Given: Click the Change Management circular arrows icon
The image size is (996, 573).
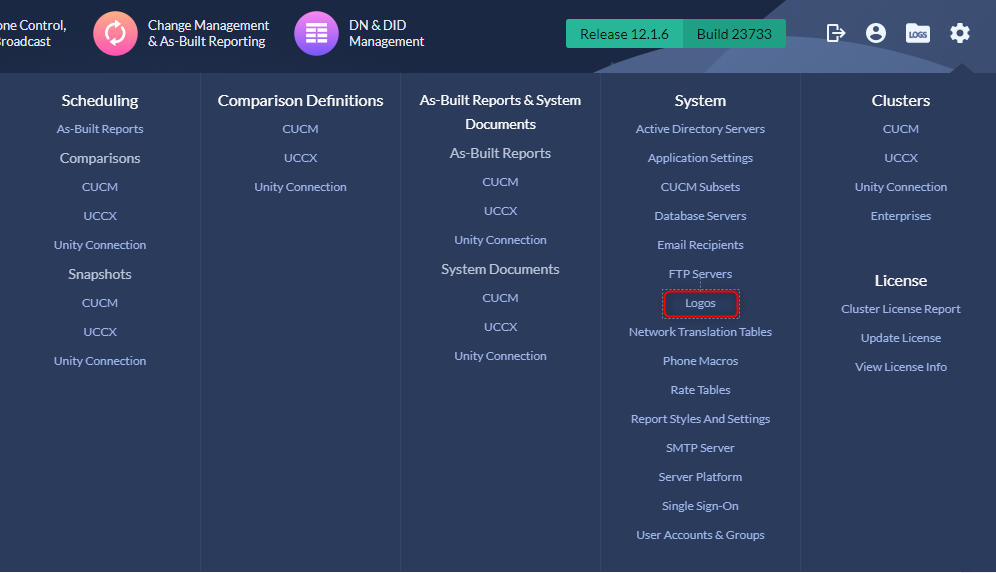Looking at the screenshot, I should coord(115,33).
